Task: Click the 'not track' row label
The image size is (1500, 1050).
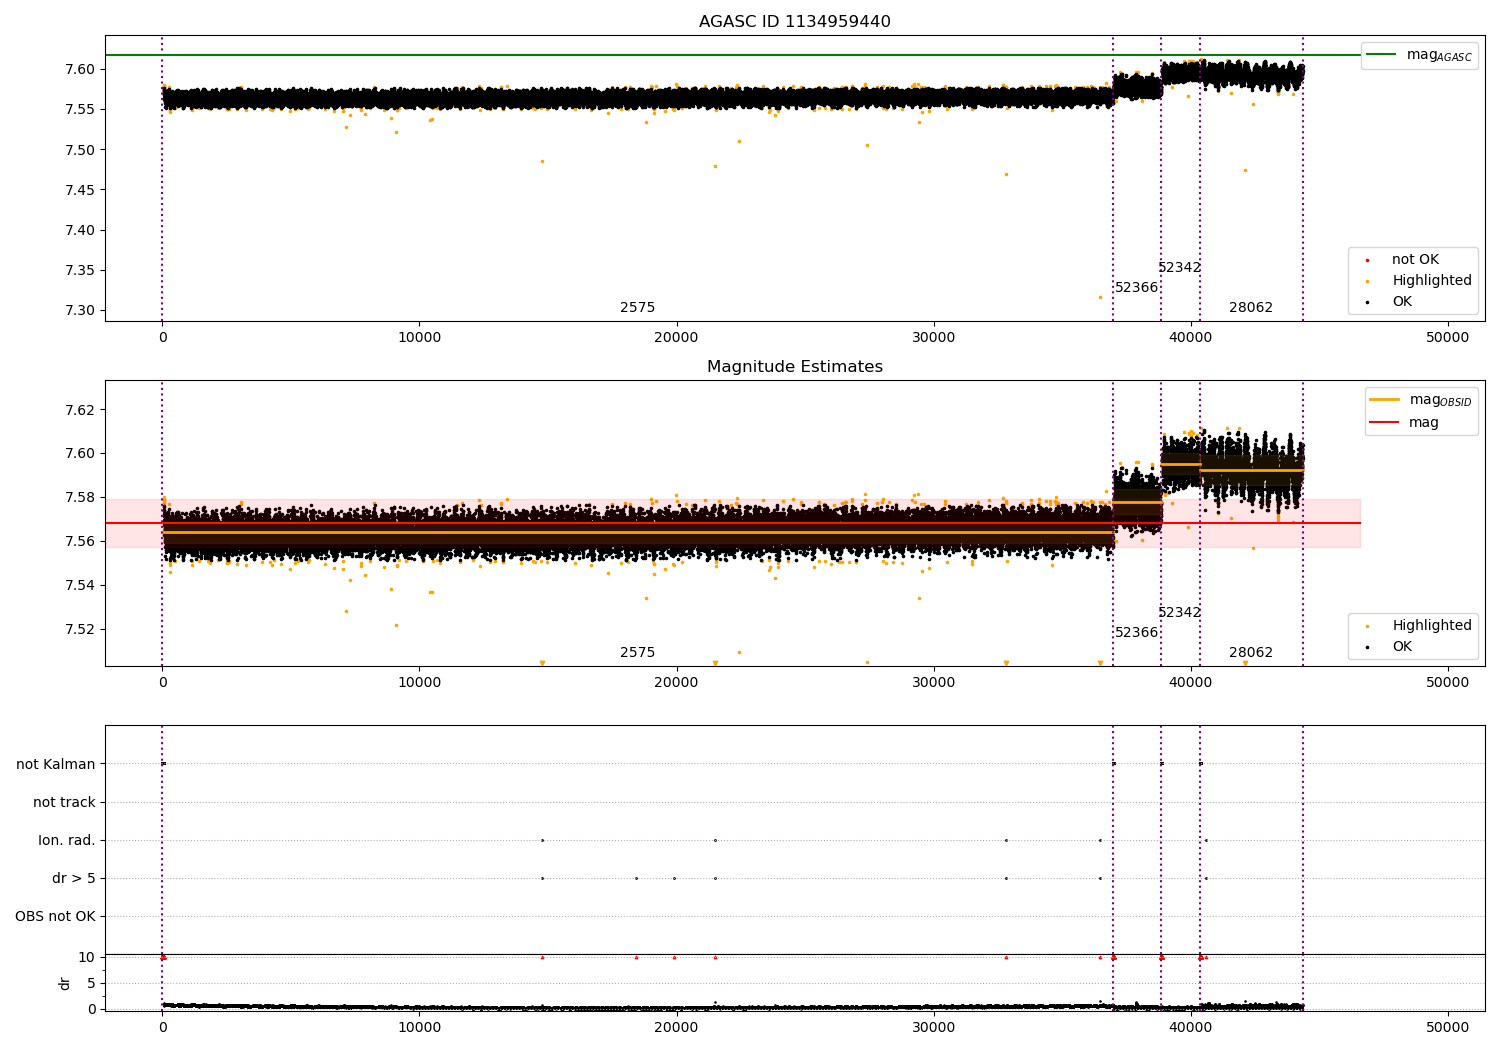Action: (x=64, y=803)
